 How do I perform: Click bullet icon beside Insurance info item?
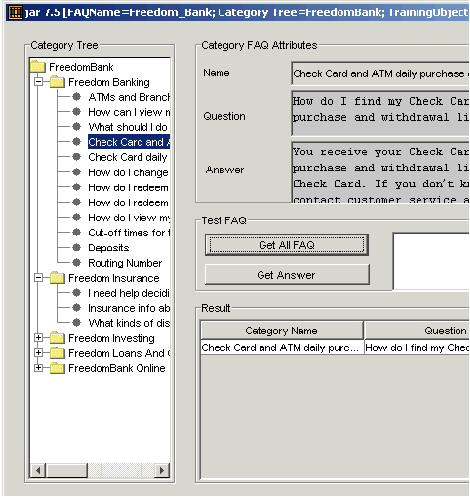[76, 308]
